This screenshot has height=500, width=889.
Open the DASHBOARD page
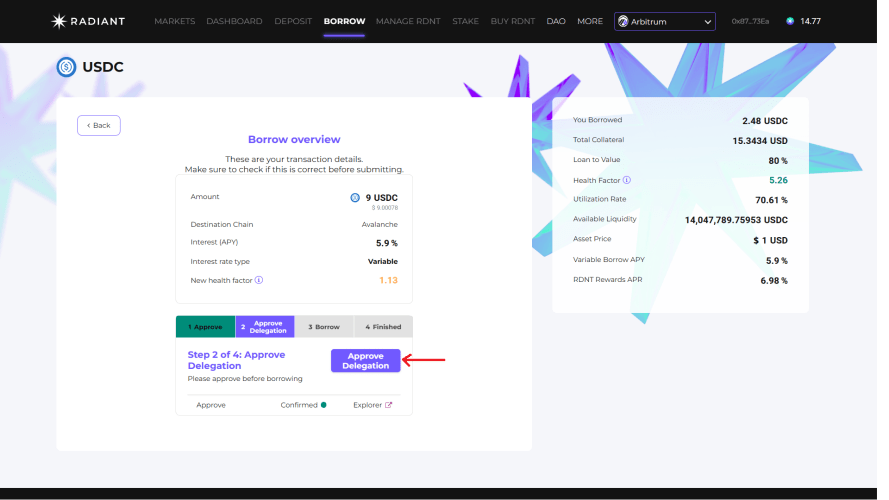click(234, 22)
